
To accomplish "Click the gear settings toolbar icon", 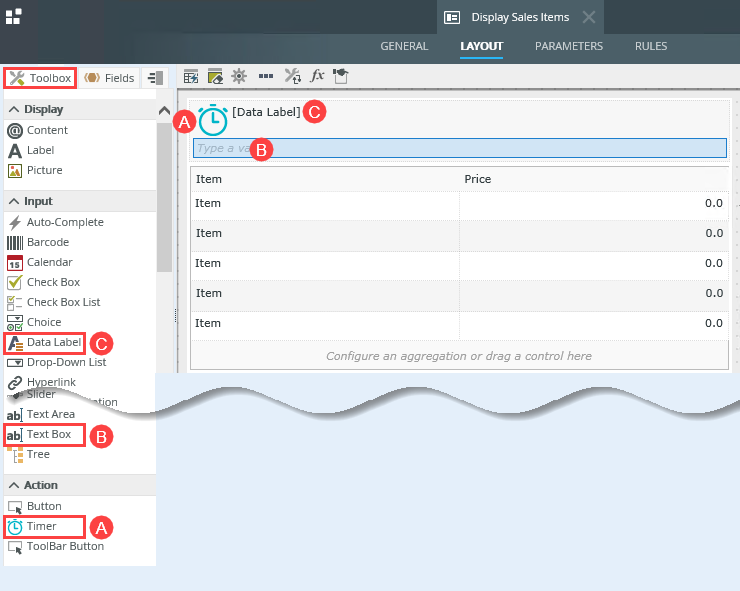I will click(x=239, y=76).
